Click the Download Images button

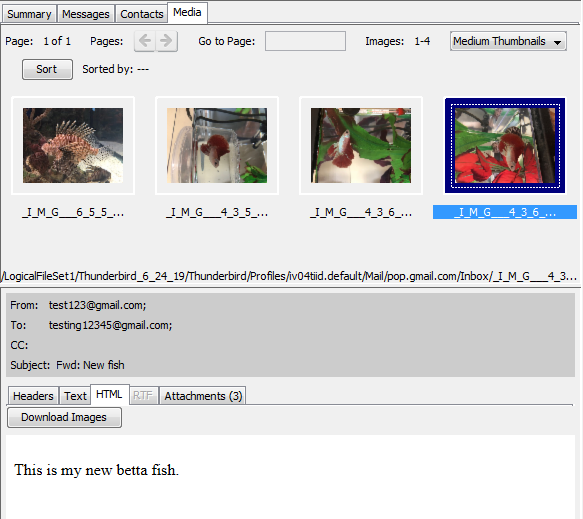(64, 417)
